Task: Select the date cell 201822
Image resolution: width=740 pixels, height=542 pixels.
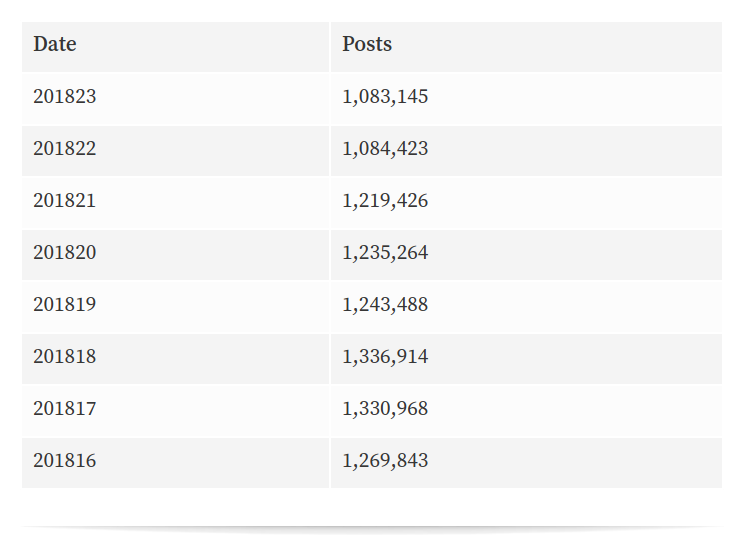Action: (65, 148)
